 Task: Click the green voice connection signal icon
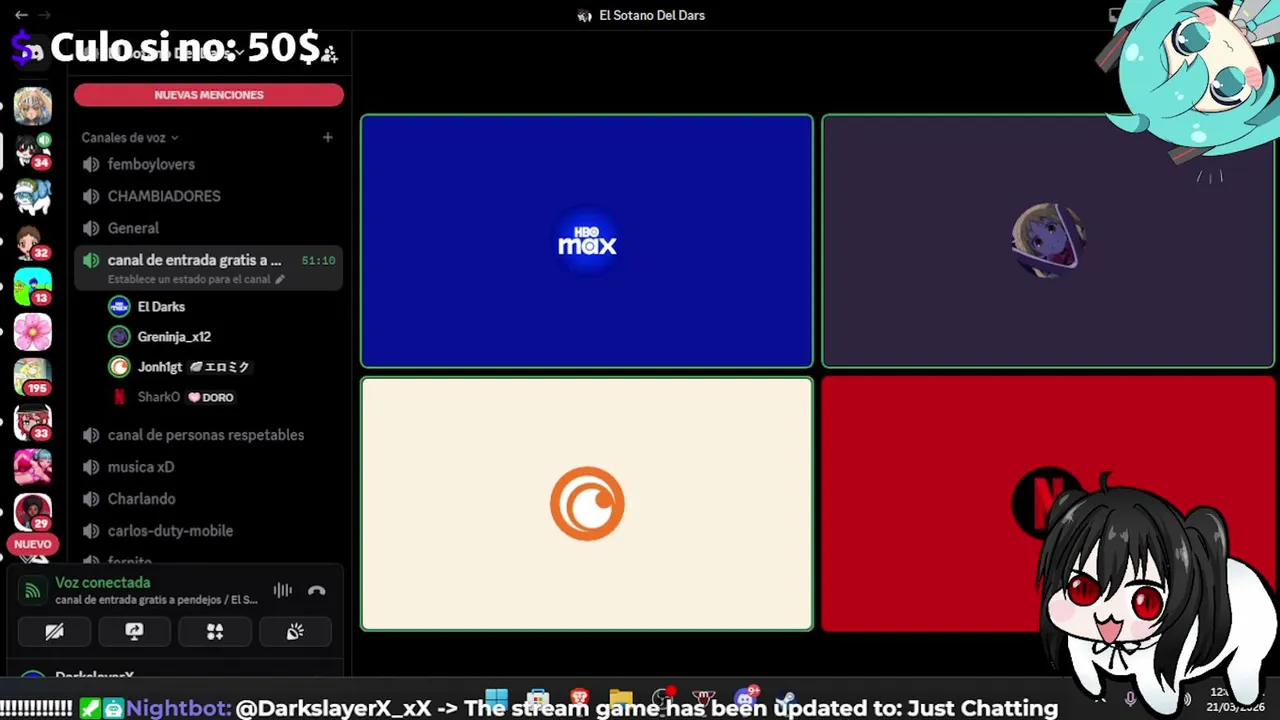pos(32,590)
